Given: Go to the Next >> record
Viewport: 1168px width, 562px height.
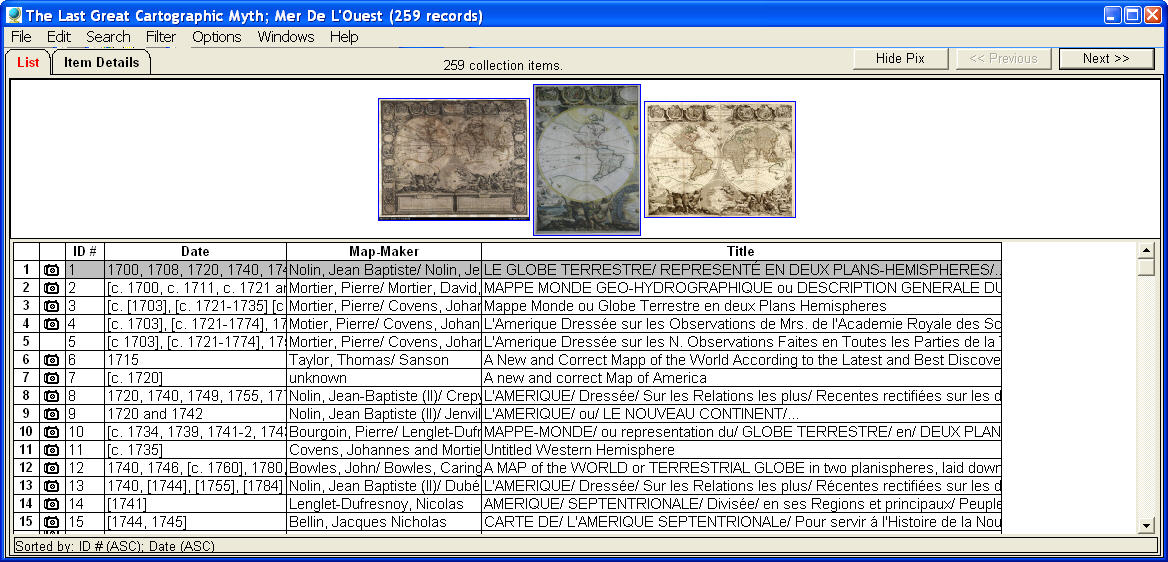Looking at the screenshot, I should point(1106,59).
